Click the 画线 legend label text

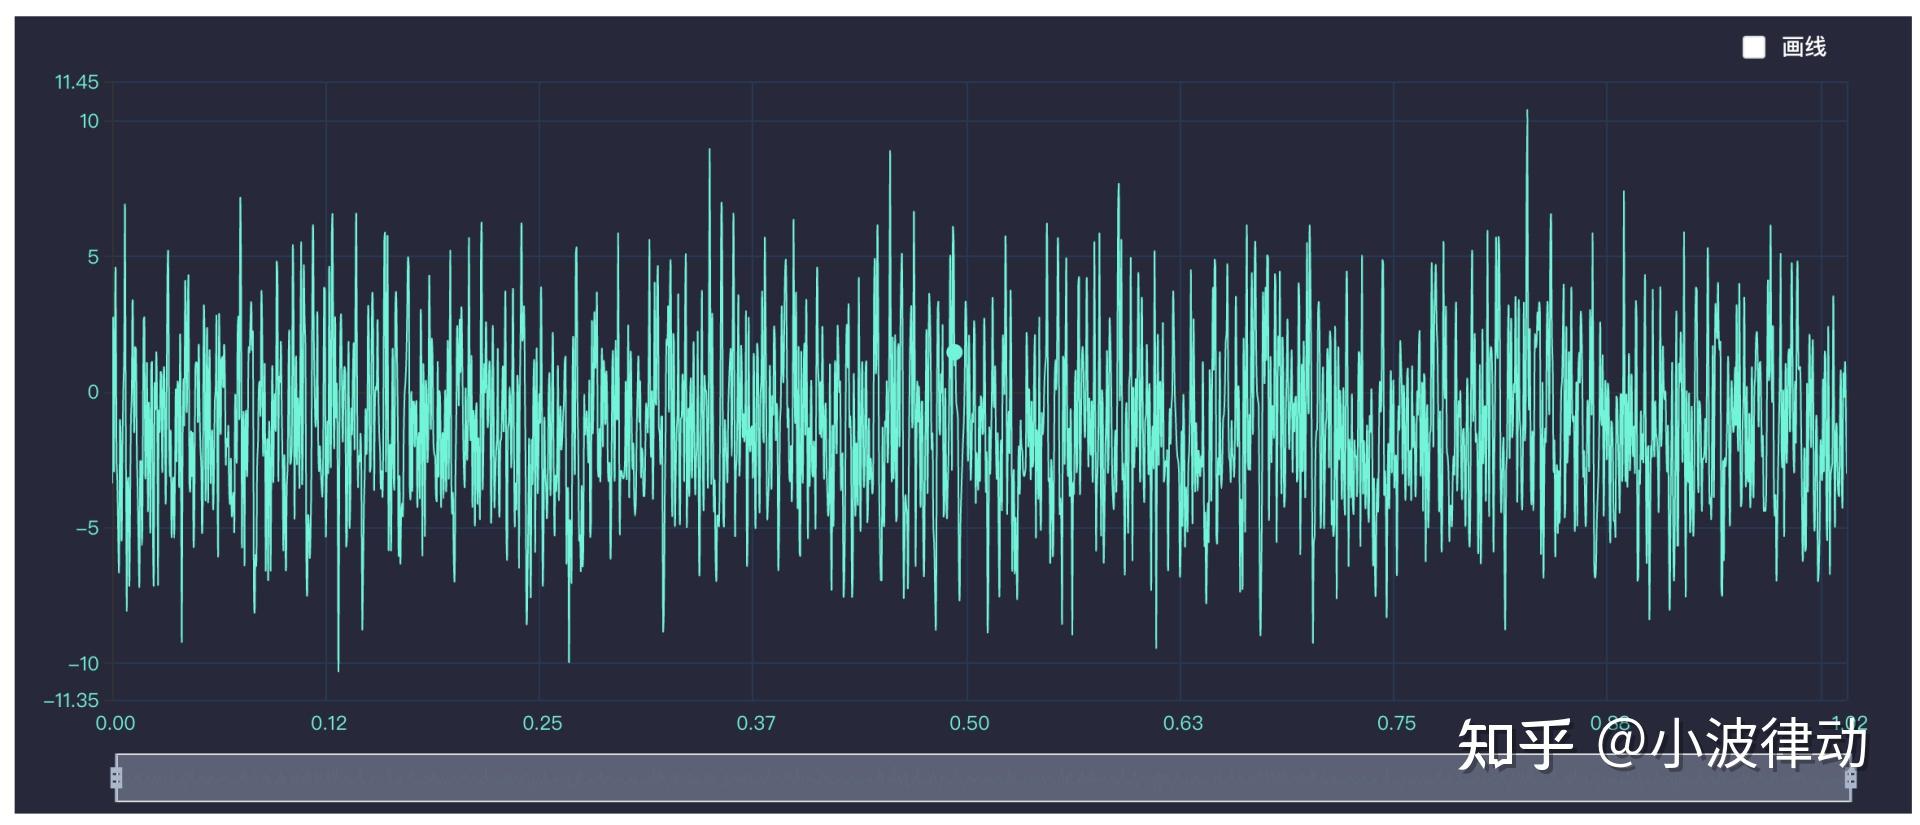coord(1804,47)
